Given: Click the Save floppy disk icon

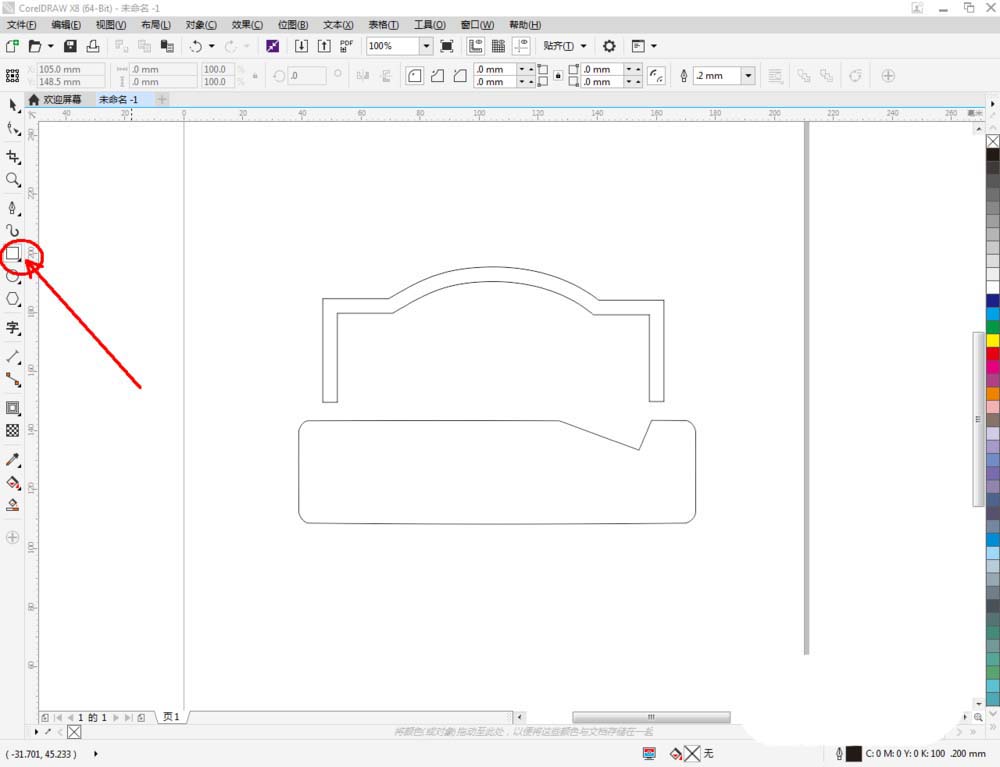Looking at the screenshot, I should (70, 46).
